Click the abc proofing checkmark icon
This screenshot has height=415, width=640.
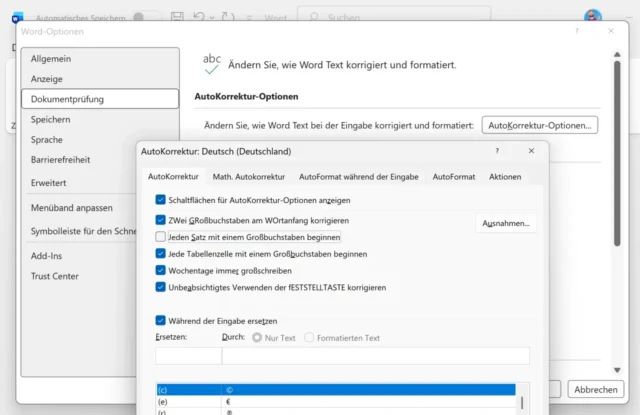click(x=212, y=64)
